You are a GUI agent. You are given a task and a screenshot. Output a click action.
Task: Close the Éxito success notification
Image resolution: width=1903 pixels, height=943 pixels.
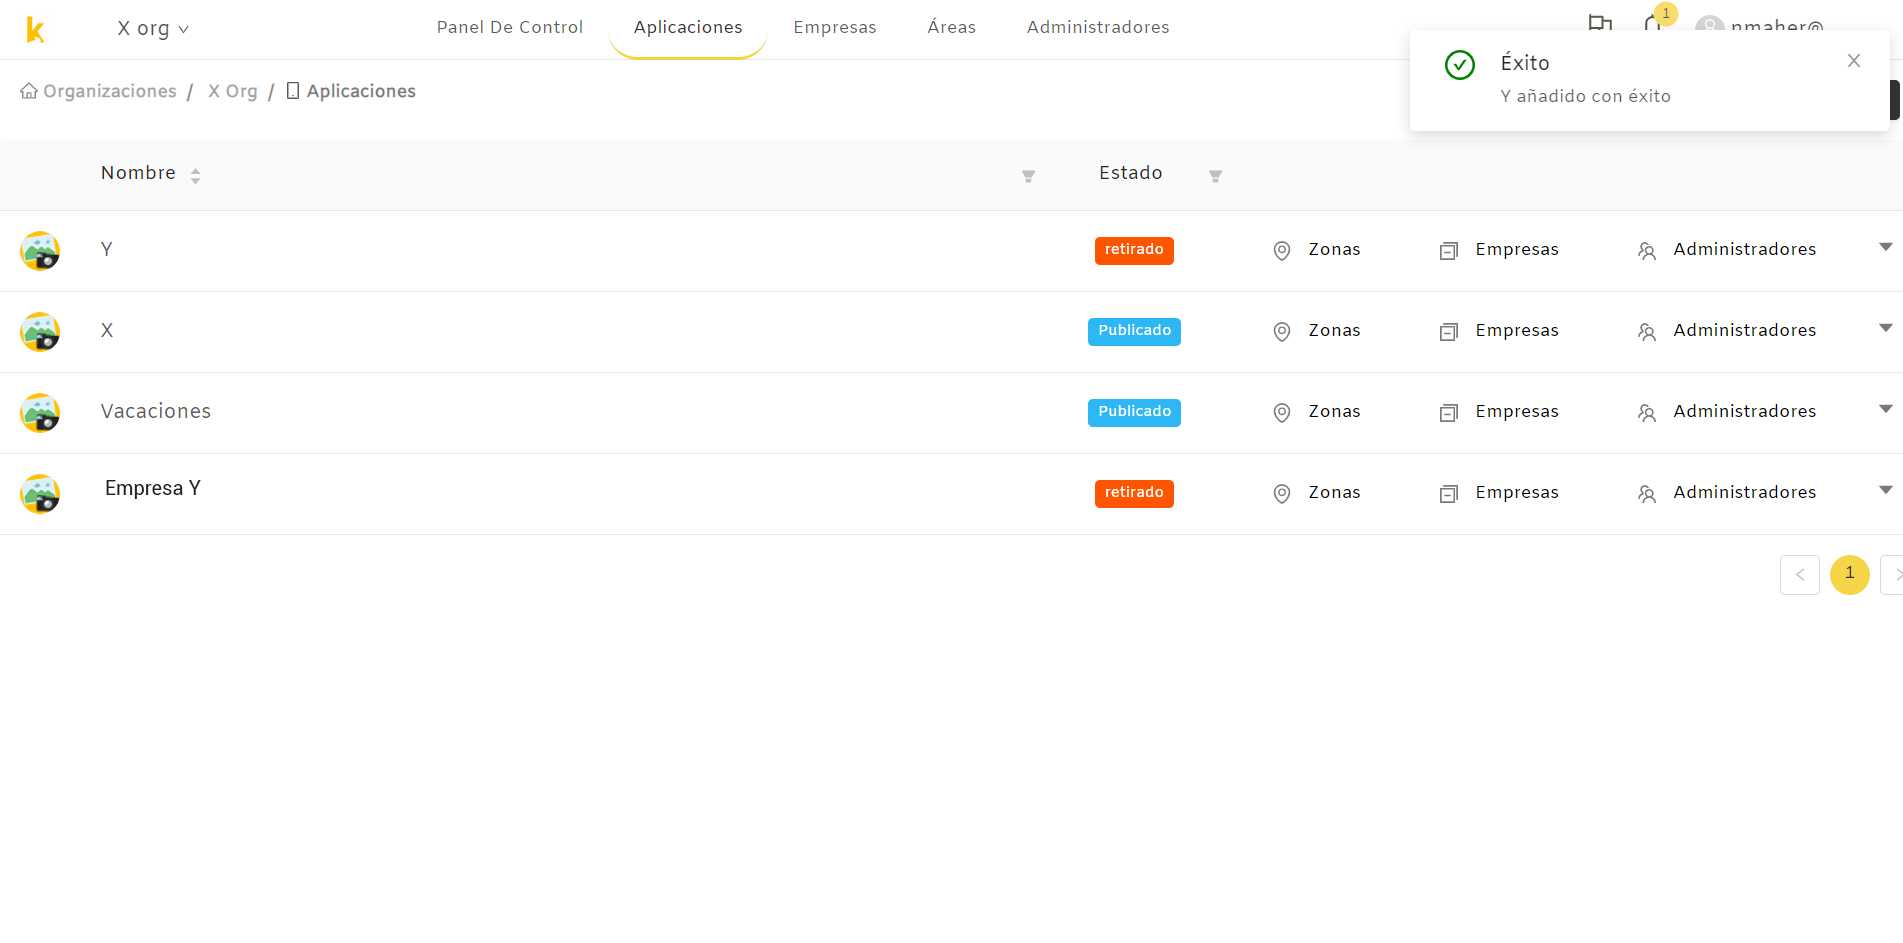pos(1854,61)
